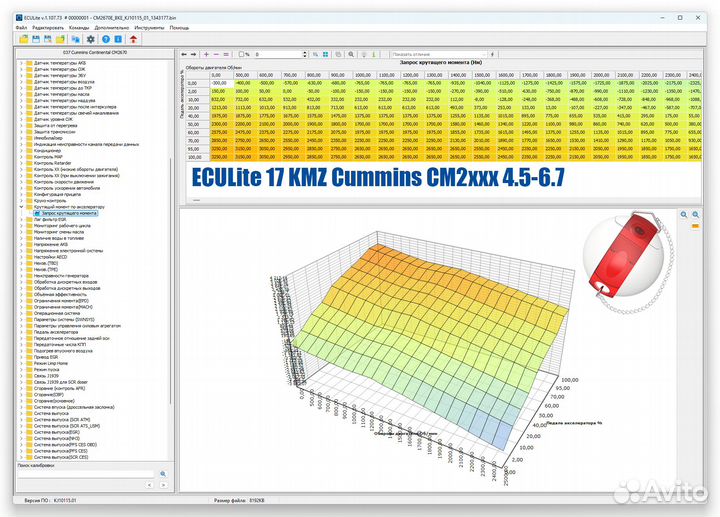This screenshot has width=720, height=517.
Task: Expand the 'Датчик температуры АКБ' folder
Action: pyautogui.click(x=21, y=63)
